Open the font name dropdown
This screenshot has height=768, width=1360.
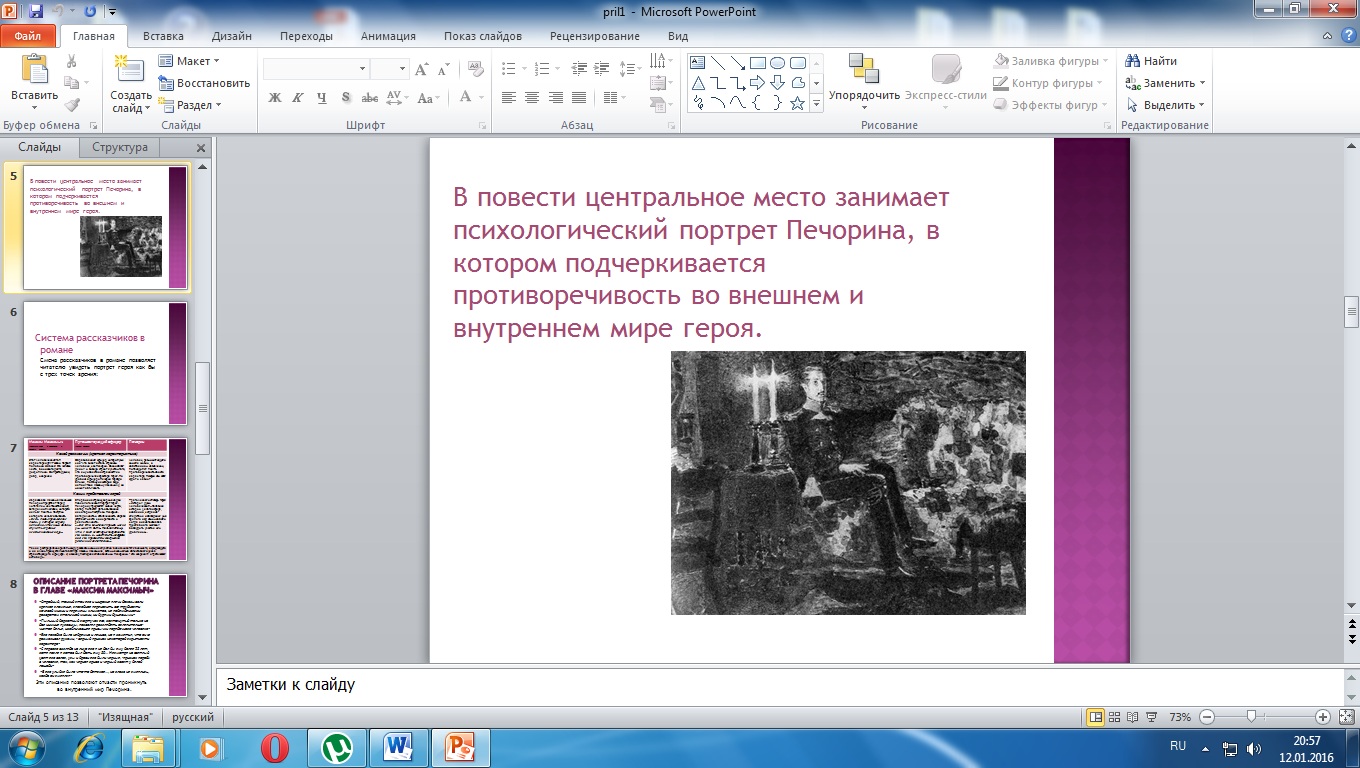tap(362, 69)
